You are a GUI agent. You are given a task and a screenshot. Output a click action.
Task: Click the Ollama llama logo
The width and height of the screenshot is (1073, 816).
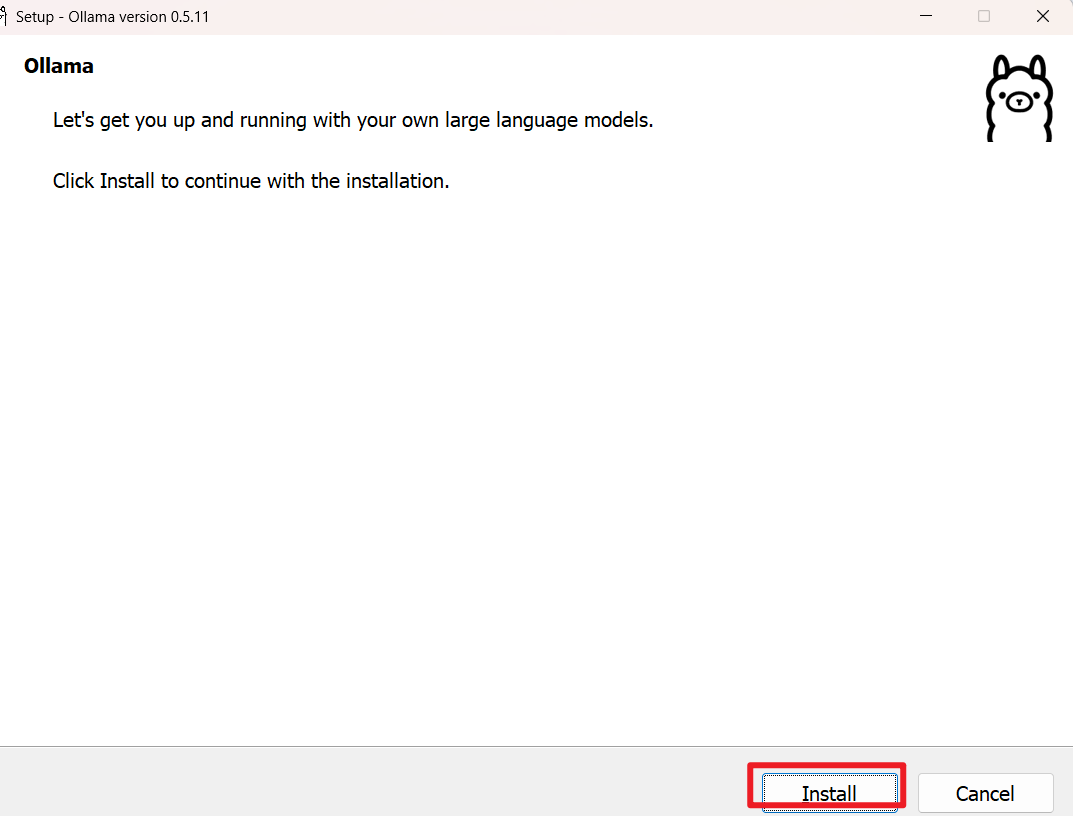point(1019,99)
